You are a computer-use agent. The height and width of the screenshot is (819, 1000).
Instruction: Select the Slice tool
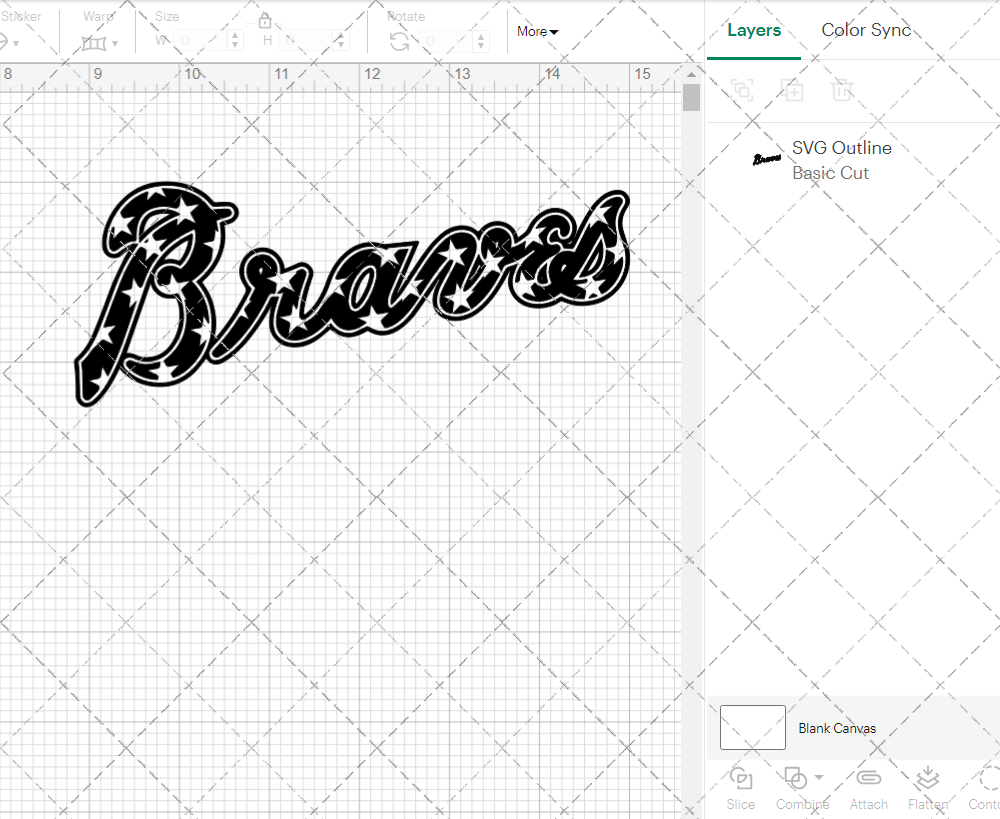740,789
